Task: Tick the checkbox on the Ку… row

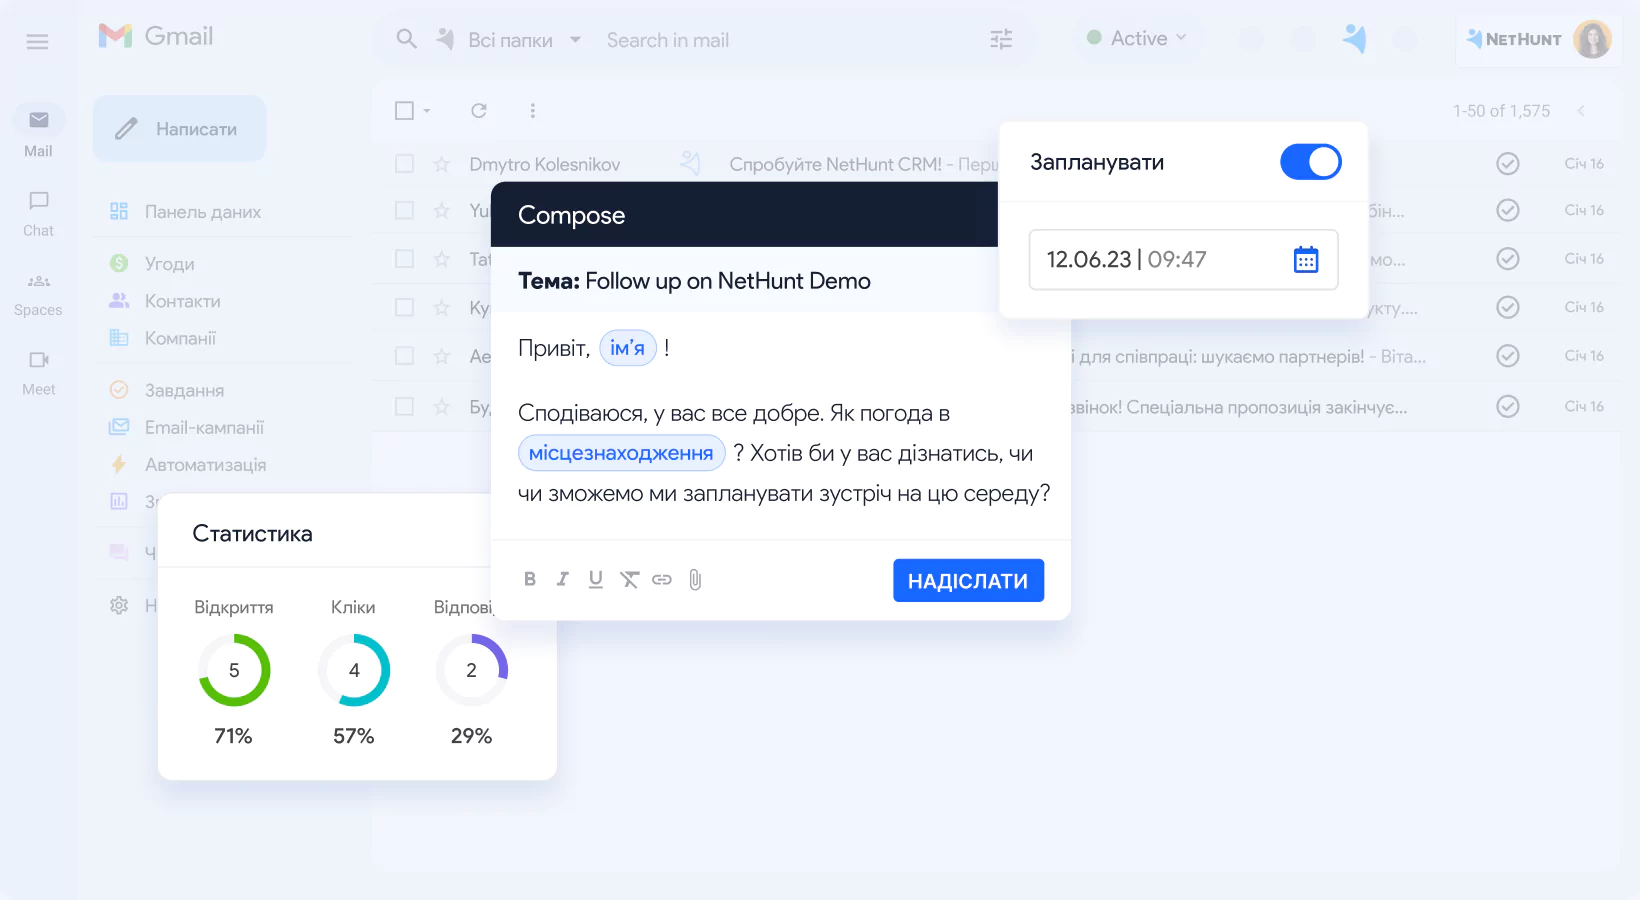Action: [x=404, y=307]
